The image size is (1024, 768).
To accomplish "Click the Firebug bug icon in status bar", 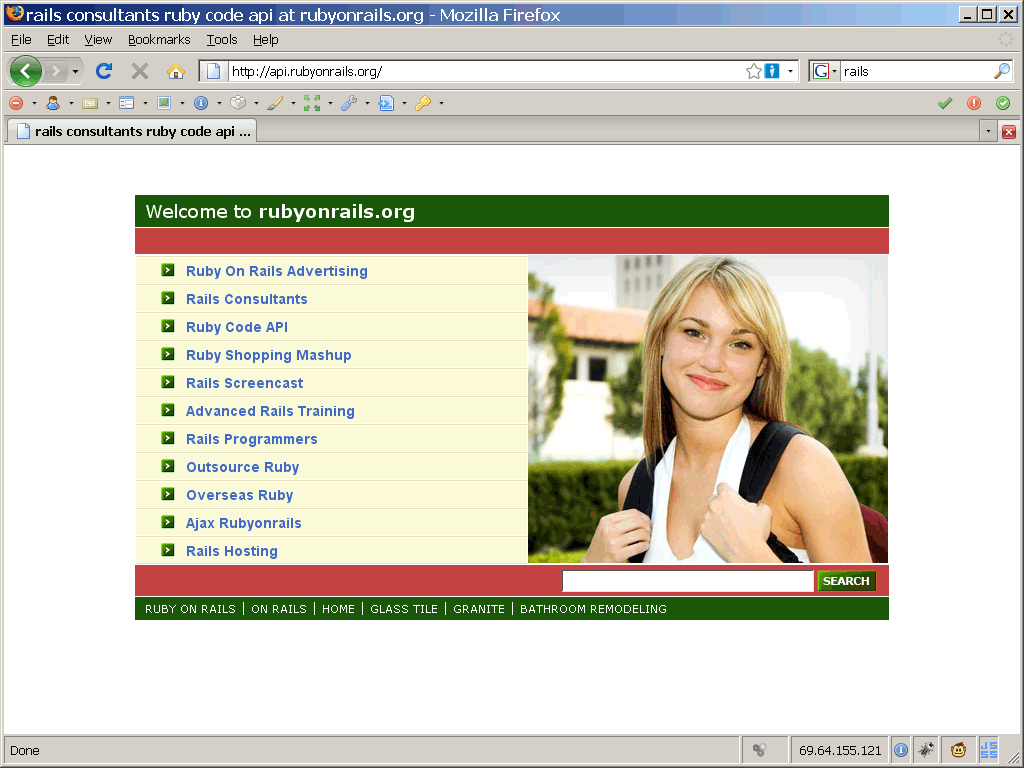I will click(x=926, y=750).
